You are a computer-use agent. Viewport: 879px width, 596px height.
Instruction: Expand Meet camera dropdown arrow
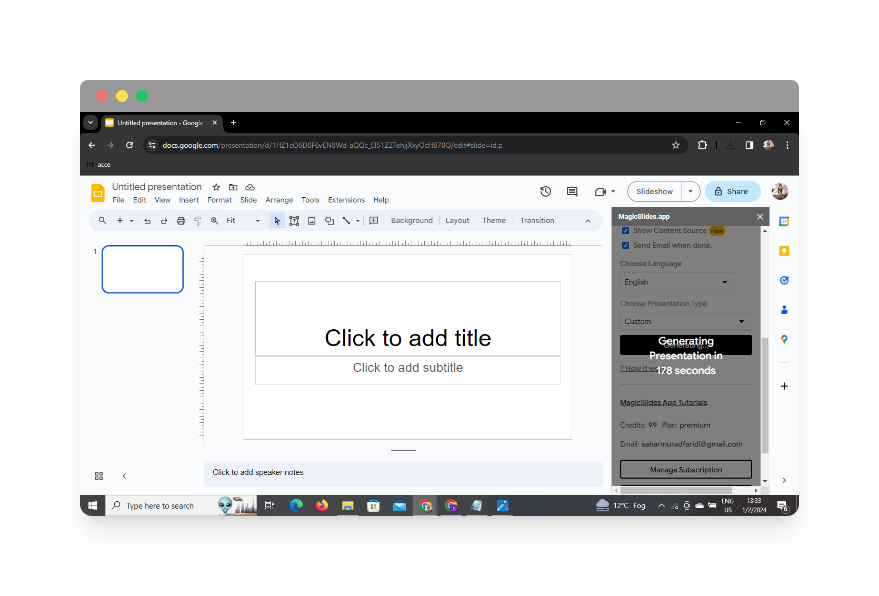(x=613, y=192)
